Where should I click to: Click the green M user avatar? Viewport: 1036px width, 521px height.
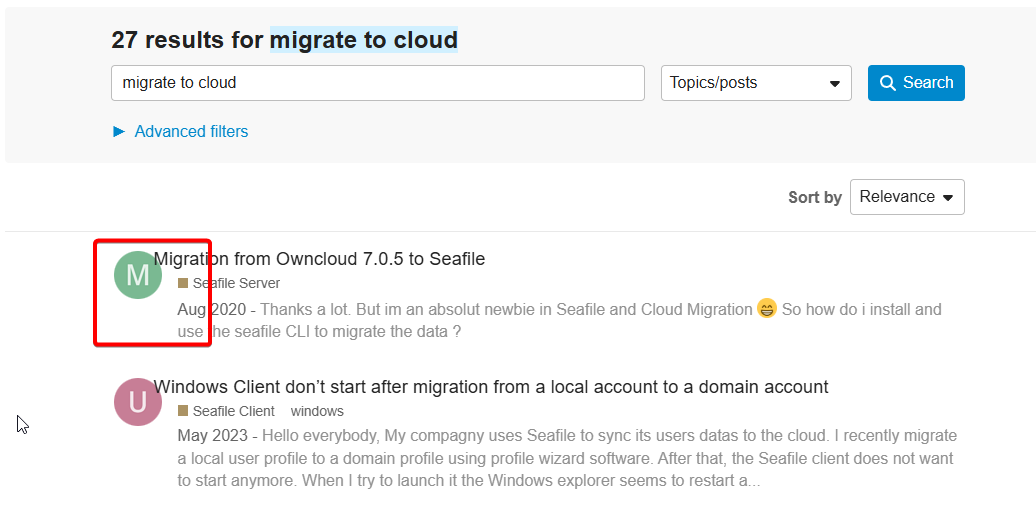(138, 275)
